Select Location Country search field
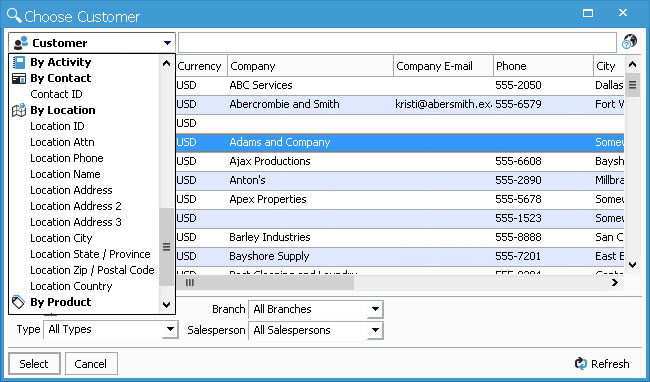The image size is (650, 382). (x=71, y=286)
